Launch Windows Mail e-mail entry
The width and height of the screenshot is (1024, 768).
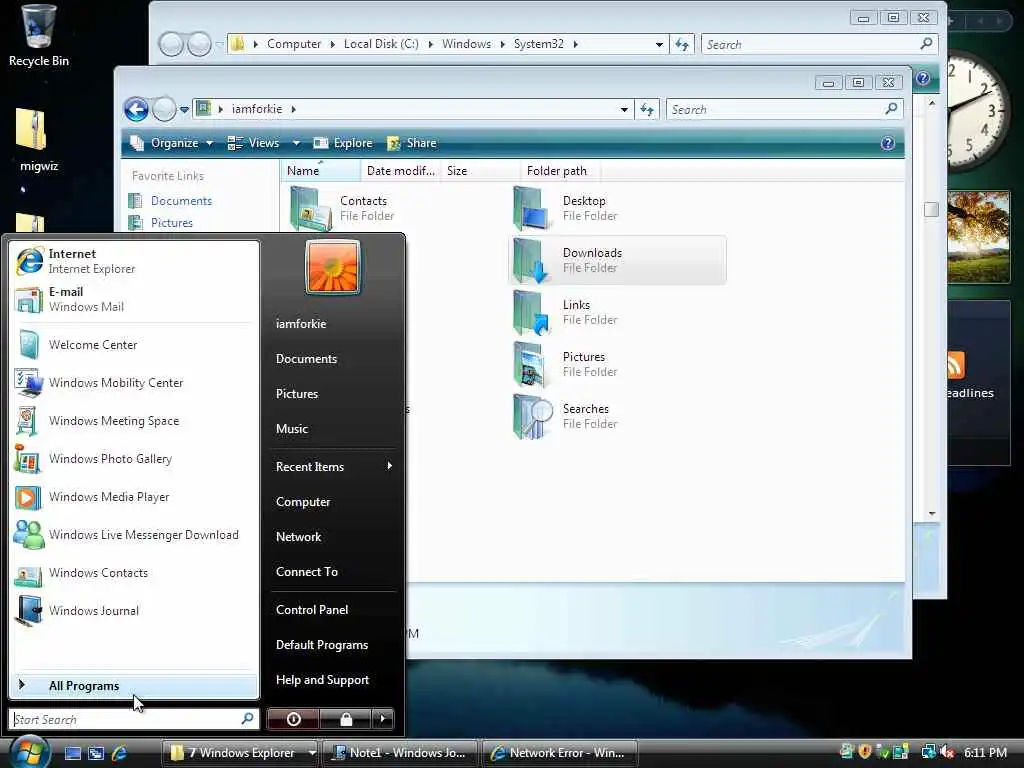coord(134,299)
